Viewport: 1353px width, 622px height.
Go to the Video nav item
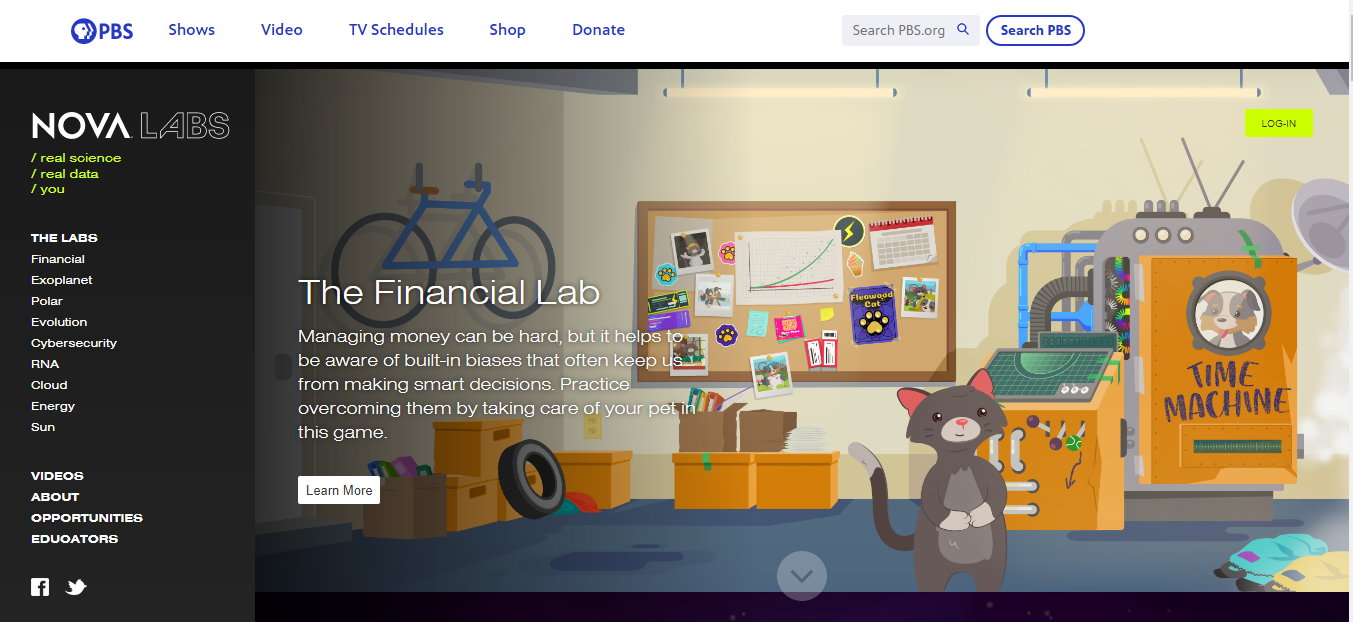282,30
